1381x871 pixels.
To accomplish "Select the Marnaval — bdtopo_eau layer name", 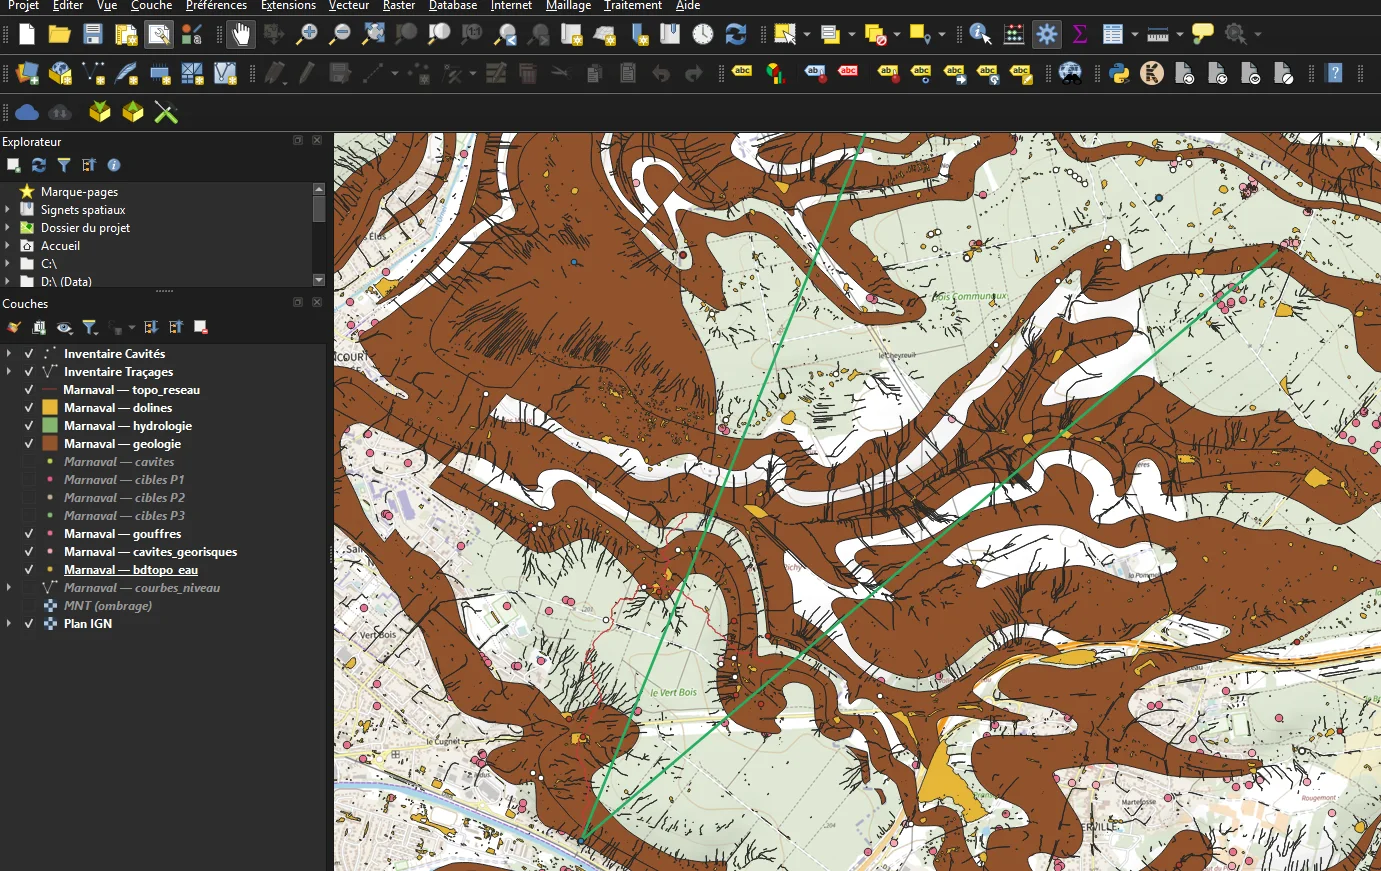I will coord(131,570).
